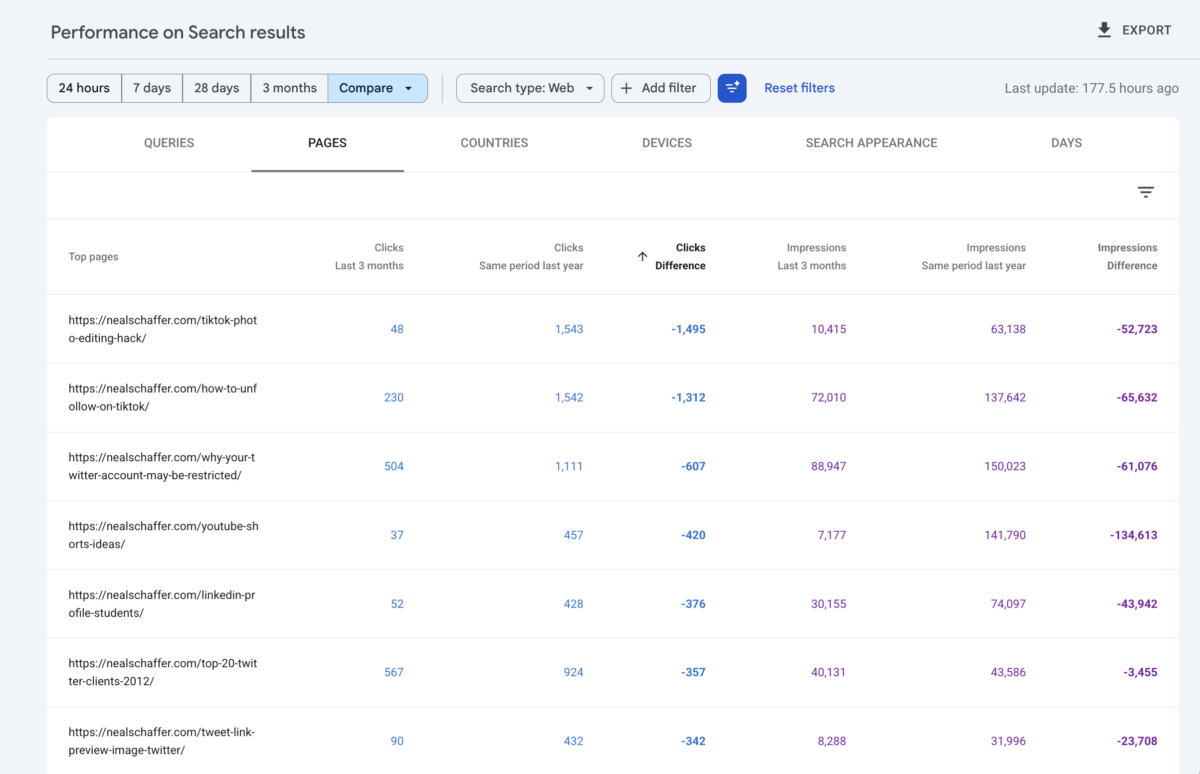Switch to the Days tab
This screenshot has width=1200, height=774.
(x=1066, y=143)
